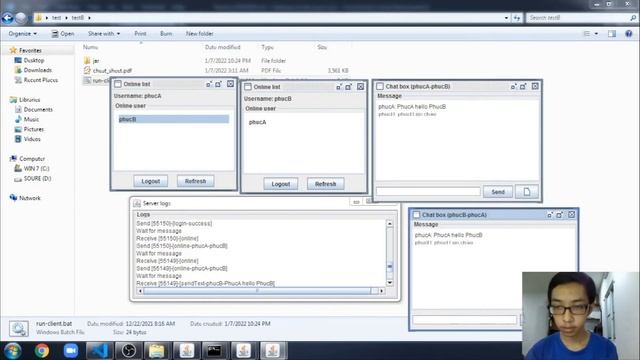The image size is (640, 360).
Task: Open view options dropdown arrow
Action: (x=596, y=34)
